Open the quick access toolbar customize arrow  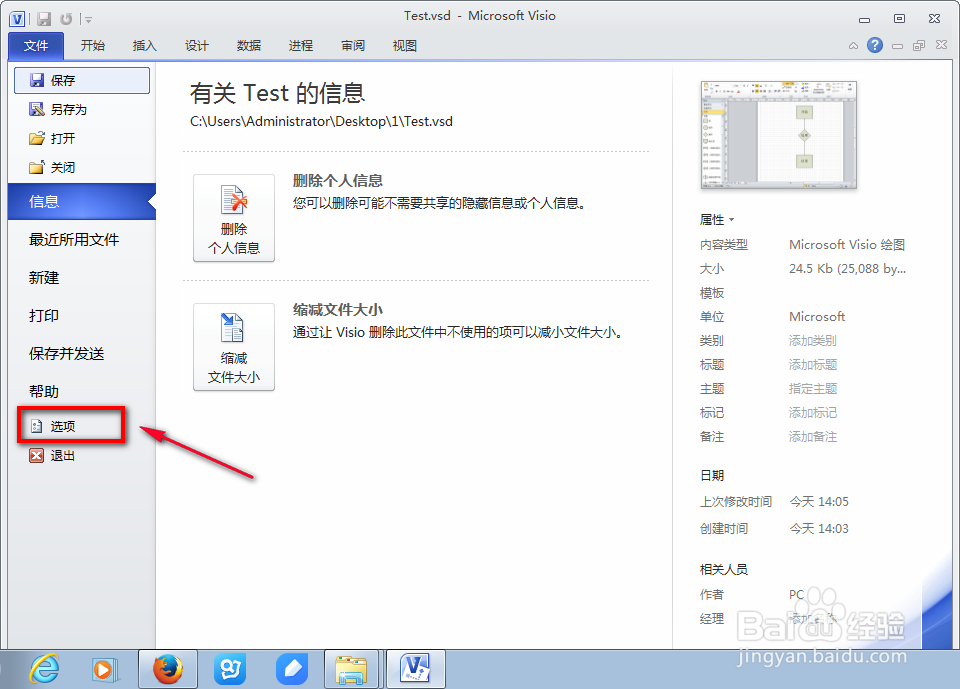coord(88,20)
